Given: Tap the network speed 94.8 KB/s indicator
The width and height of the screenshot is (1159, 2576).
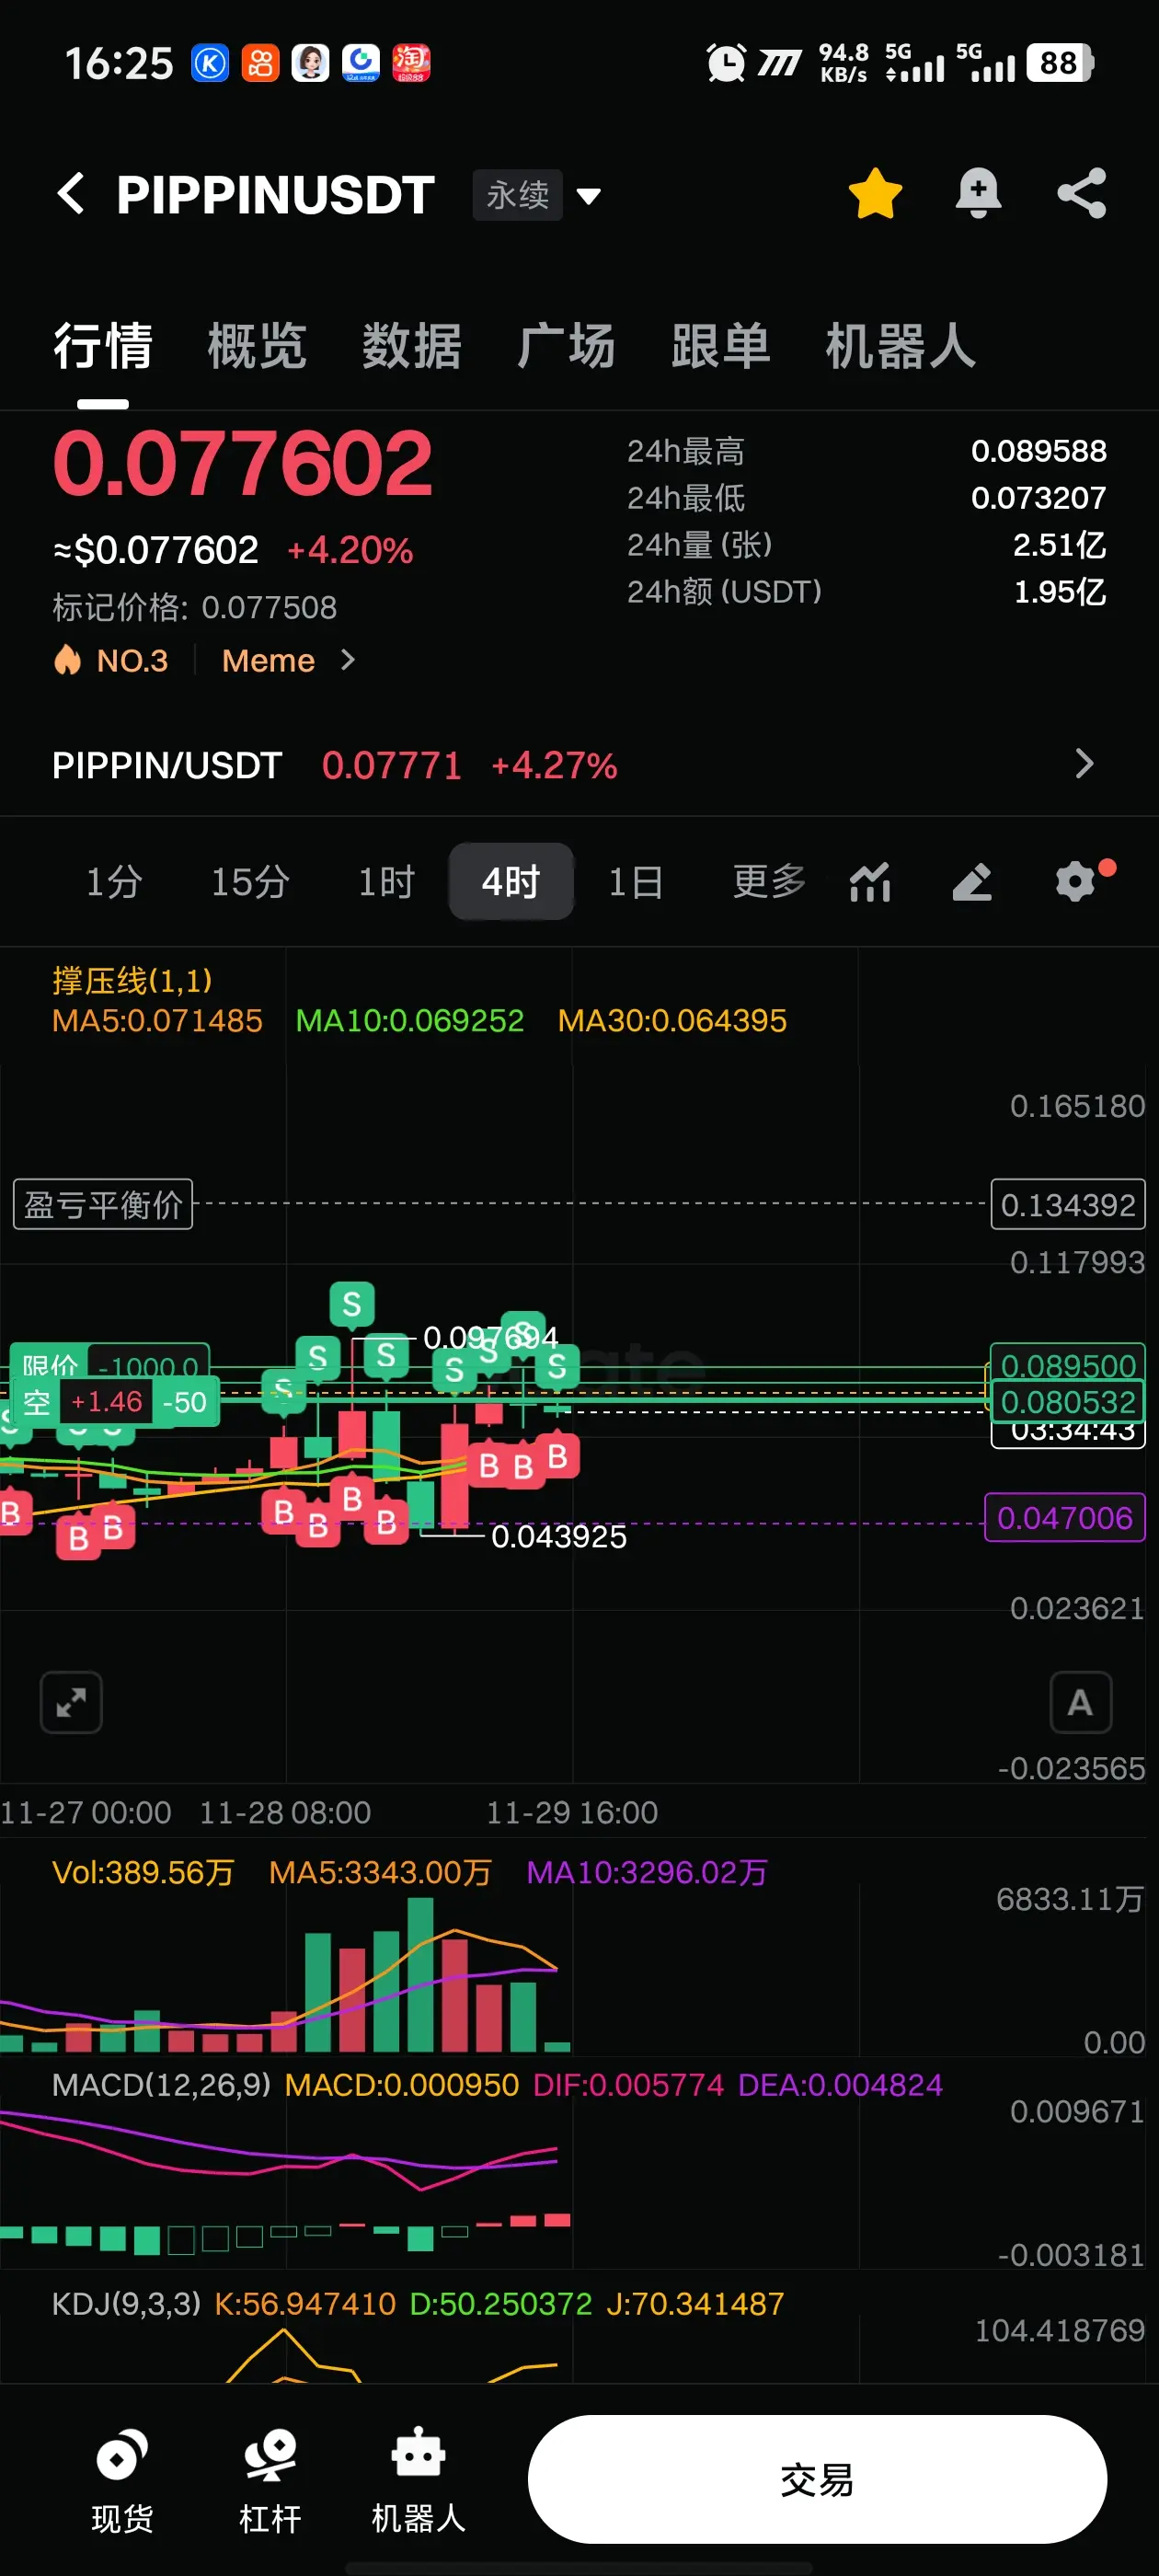Looking at the screenshot, I should point(843,63).
